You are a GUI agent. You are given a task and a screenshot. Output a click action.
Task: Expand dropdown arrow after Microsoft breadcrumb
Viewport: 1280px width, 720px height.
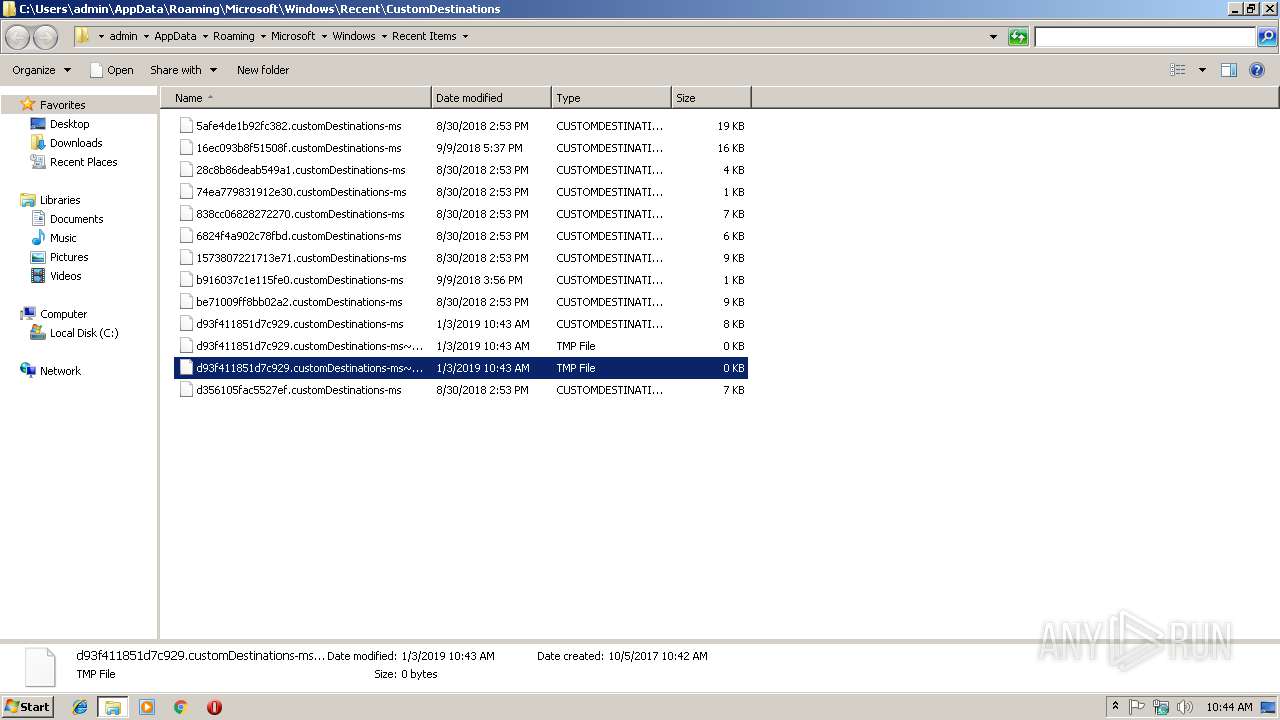pyautogui.click(x=323, y=37)
